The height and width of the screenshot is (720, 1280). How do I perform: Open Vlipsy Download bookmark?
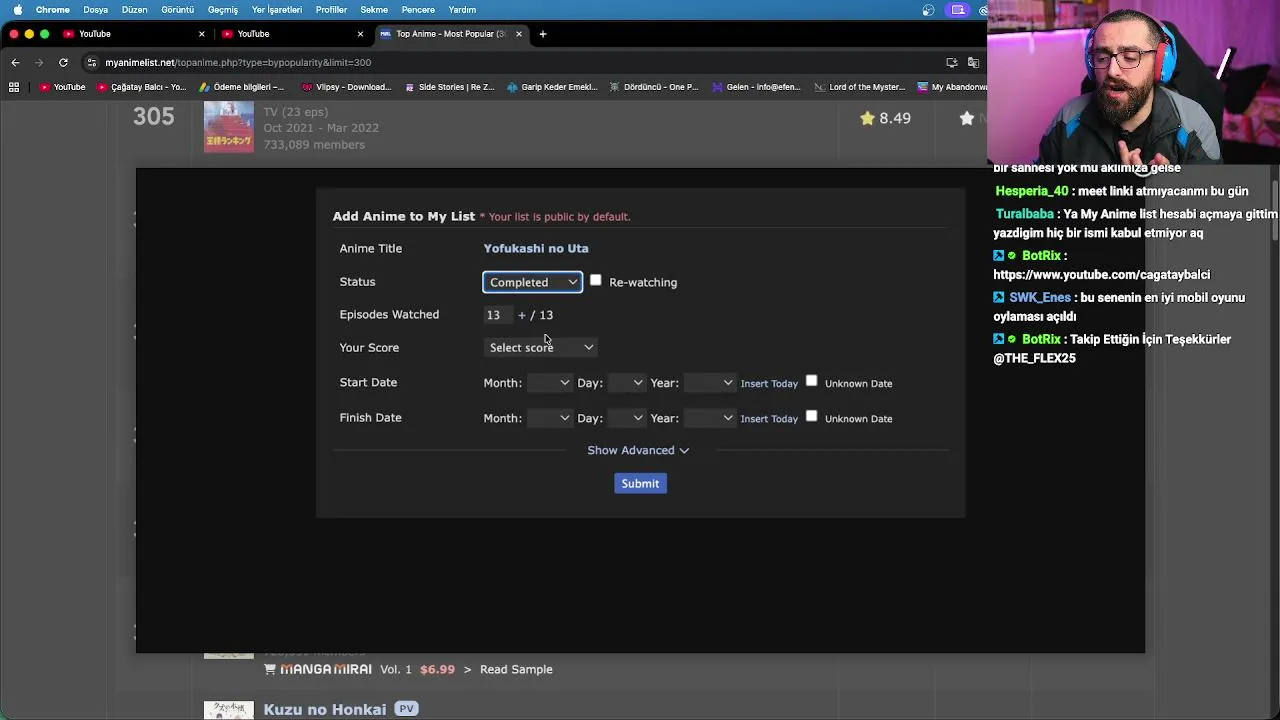(x=346, y=87)
